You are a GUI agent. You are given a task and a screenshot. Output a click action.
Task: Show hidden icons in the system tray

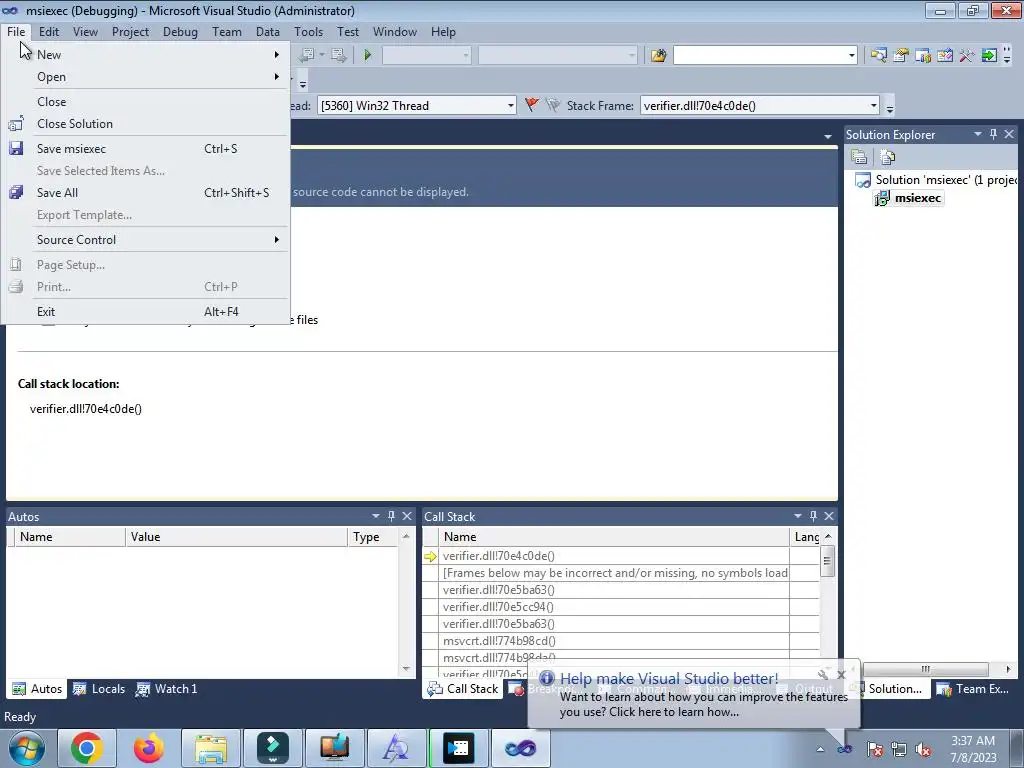[x=820, y=749]
